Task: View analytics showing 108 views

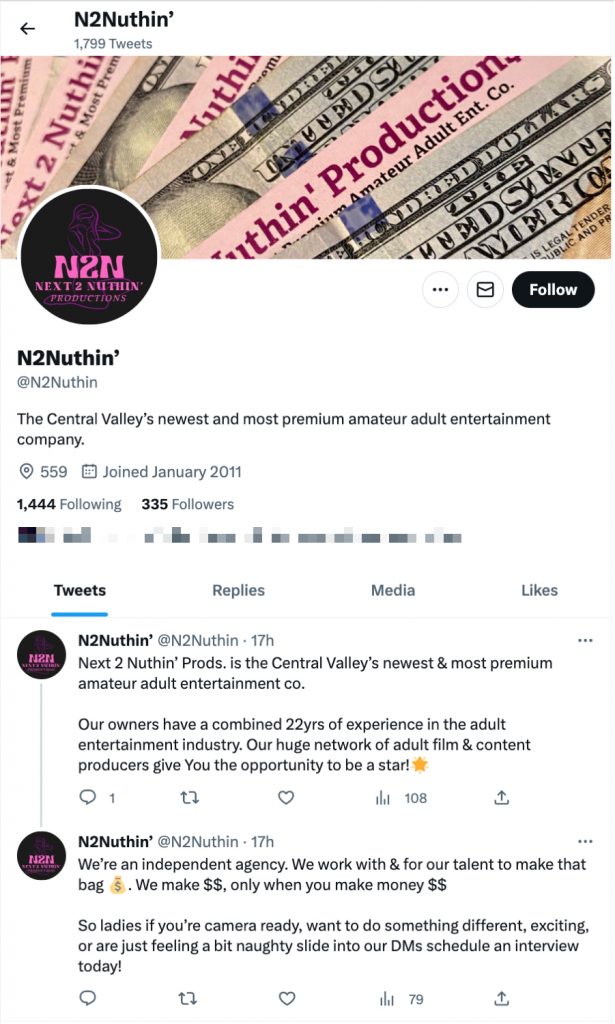Action: pyautogui.click(x=400, y=797)
